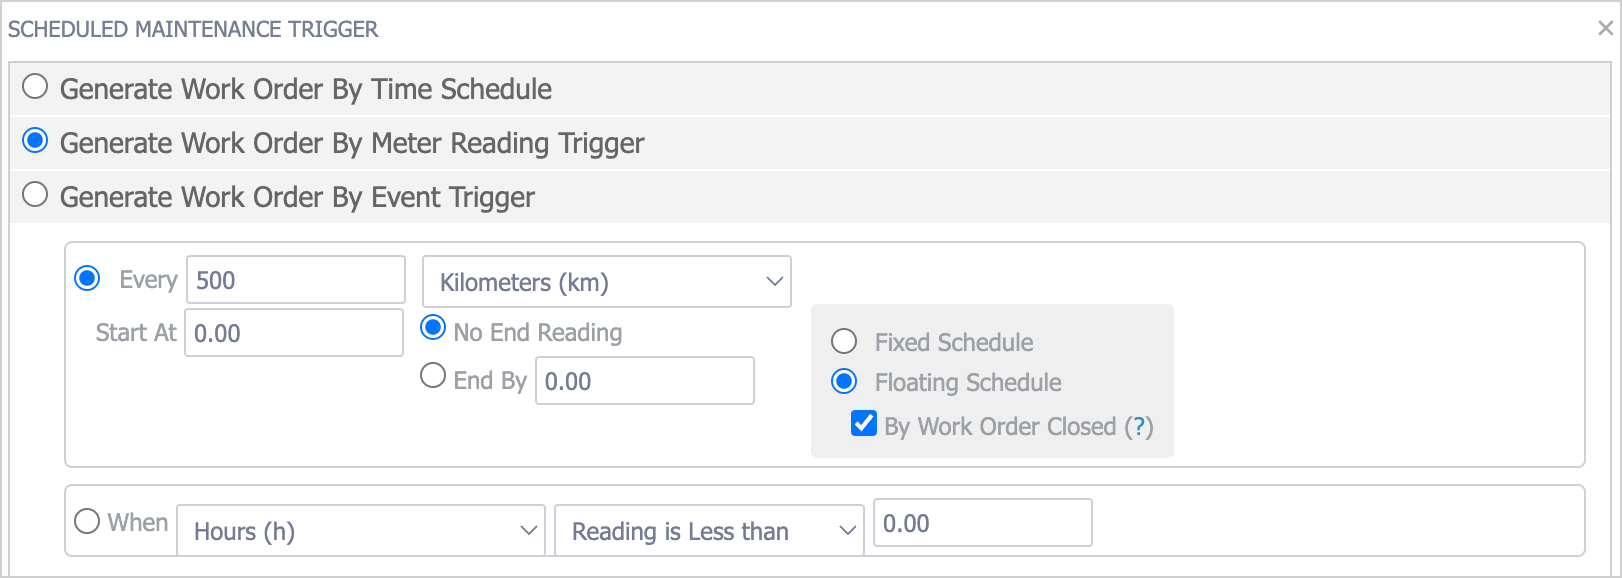Close the Scheduled Maintenance Trigger dialog

click(x=1604, y=28)
